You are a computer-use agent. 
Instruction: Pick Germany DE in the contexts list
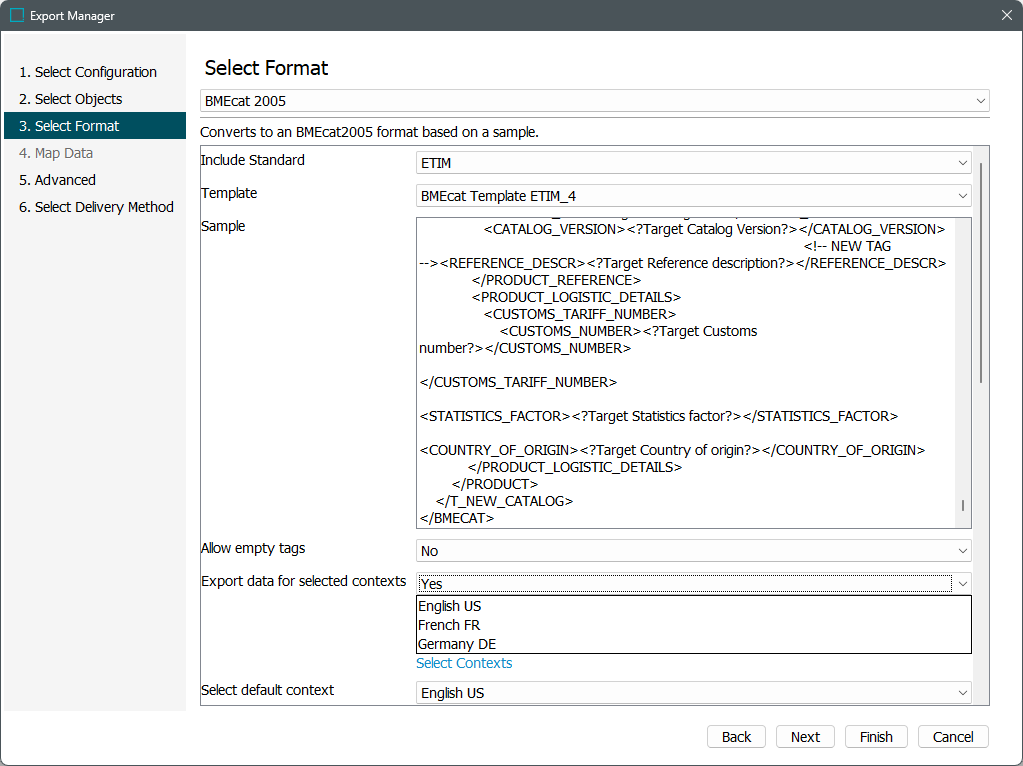(x=457, y=644)
